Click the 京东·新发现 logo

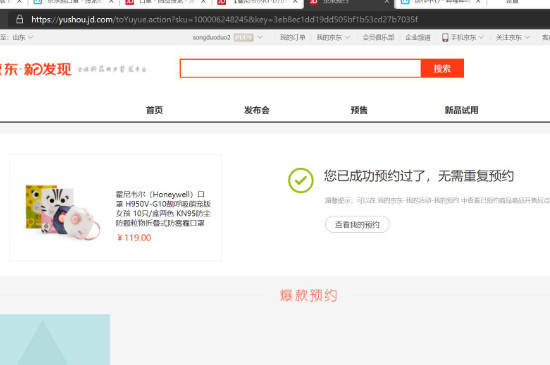click(x=35, y=69)
